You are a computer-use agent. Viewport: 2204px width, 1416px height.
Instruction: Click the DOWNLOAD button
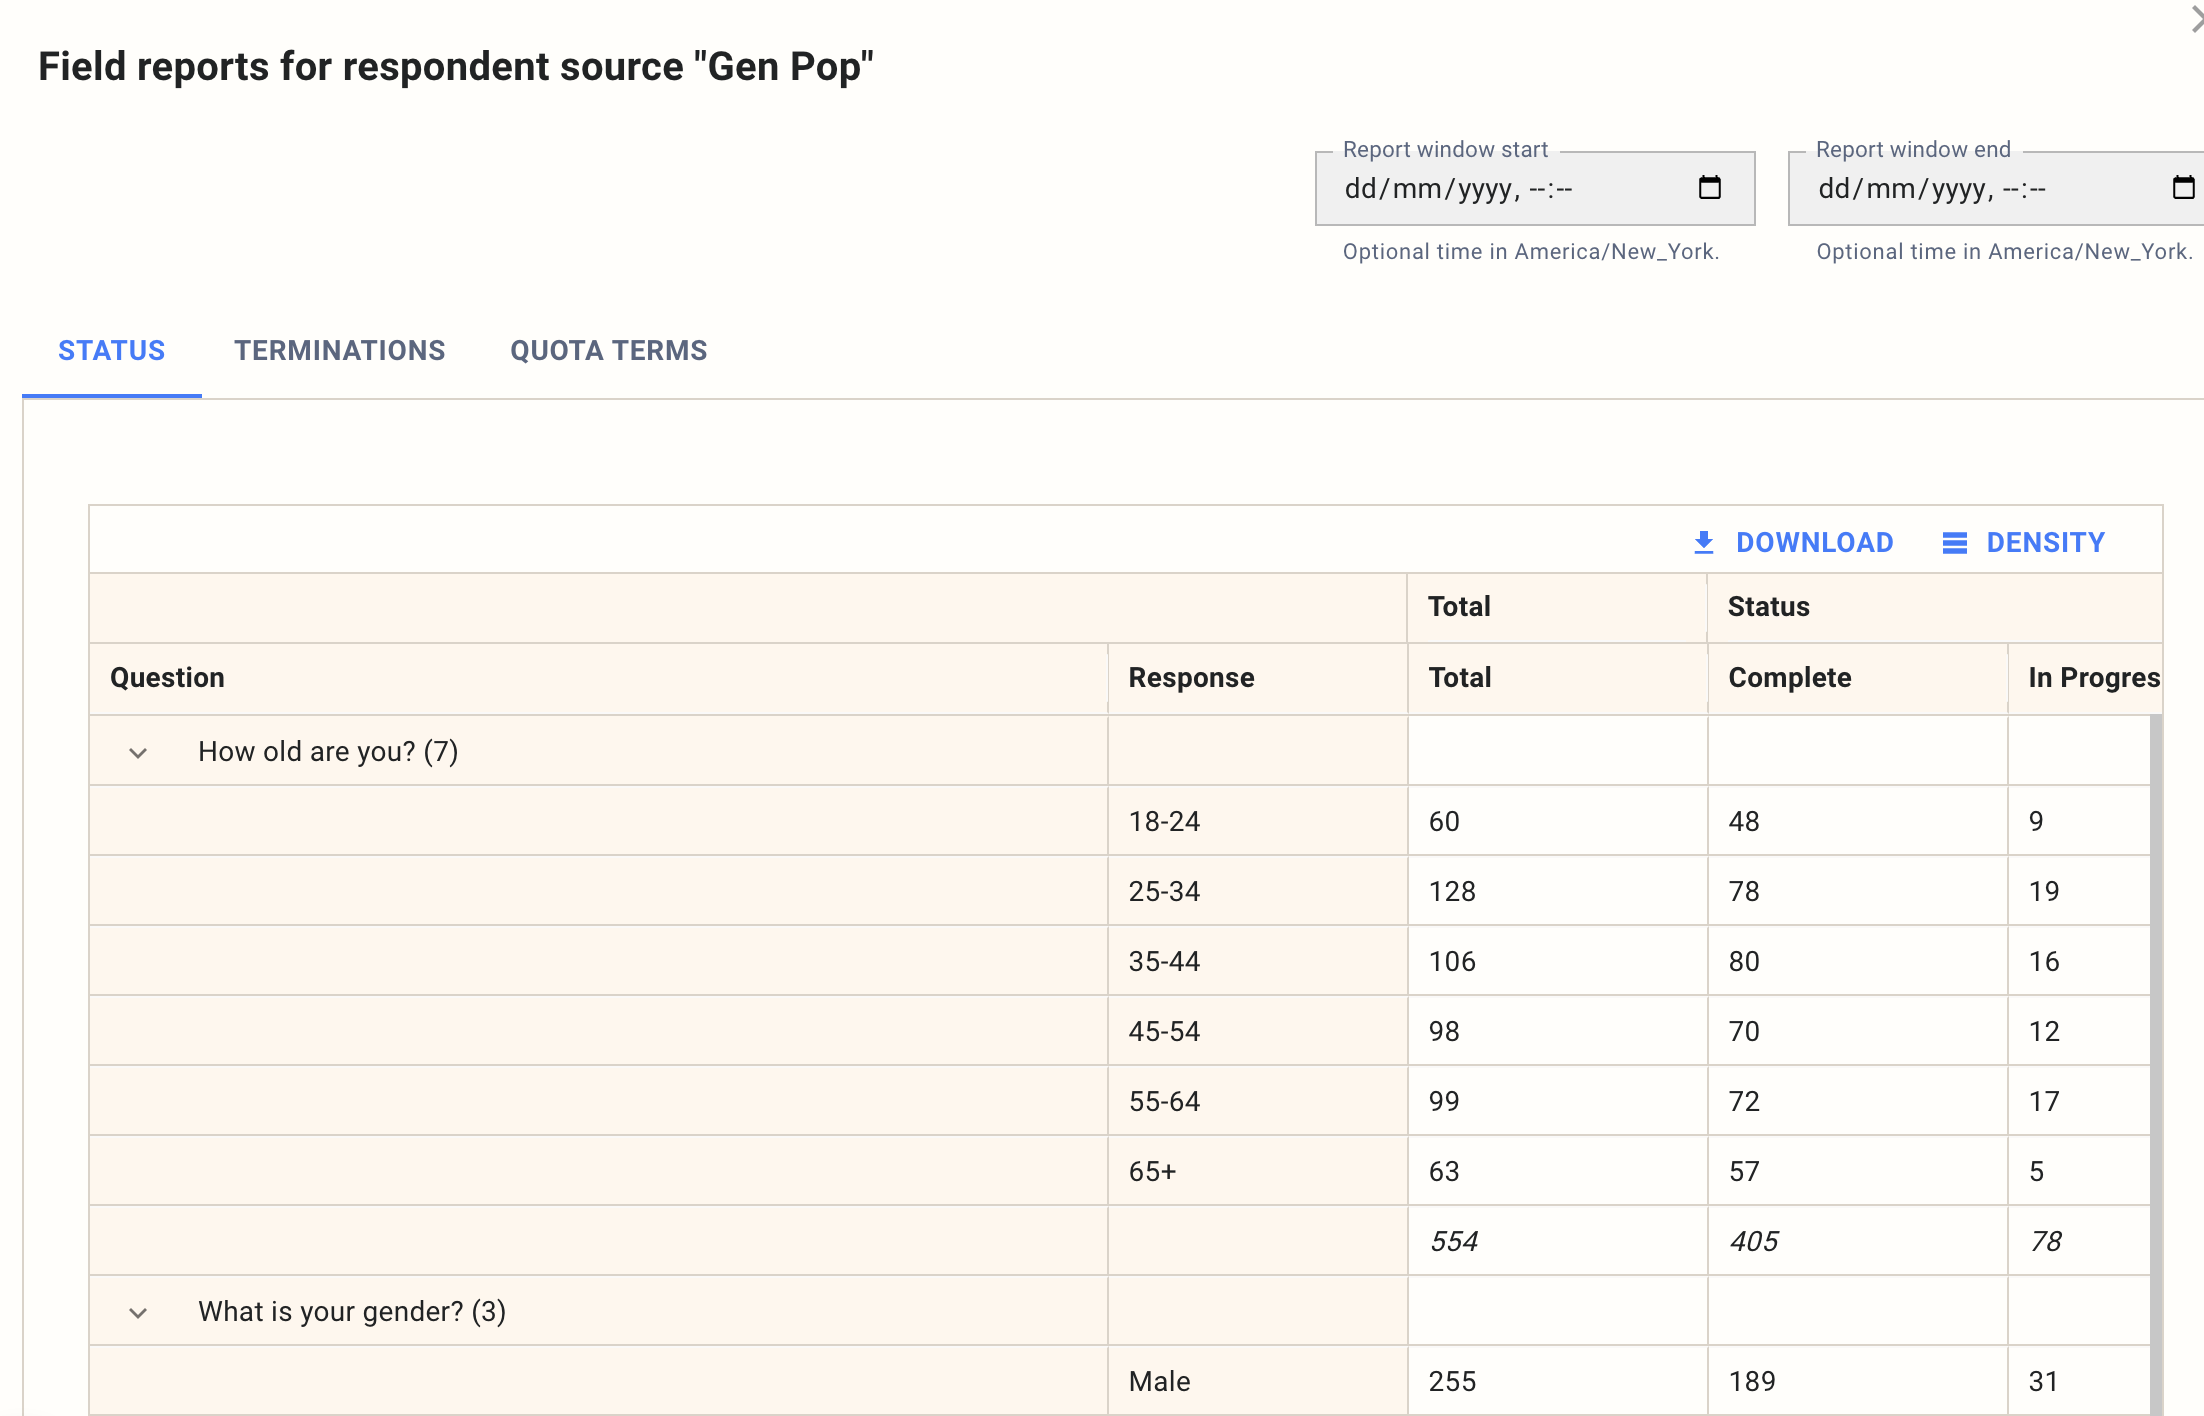pos(1795,541)
